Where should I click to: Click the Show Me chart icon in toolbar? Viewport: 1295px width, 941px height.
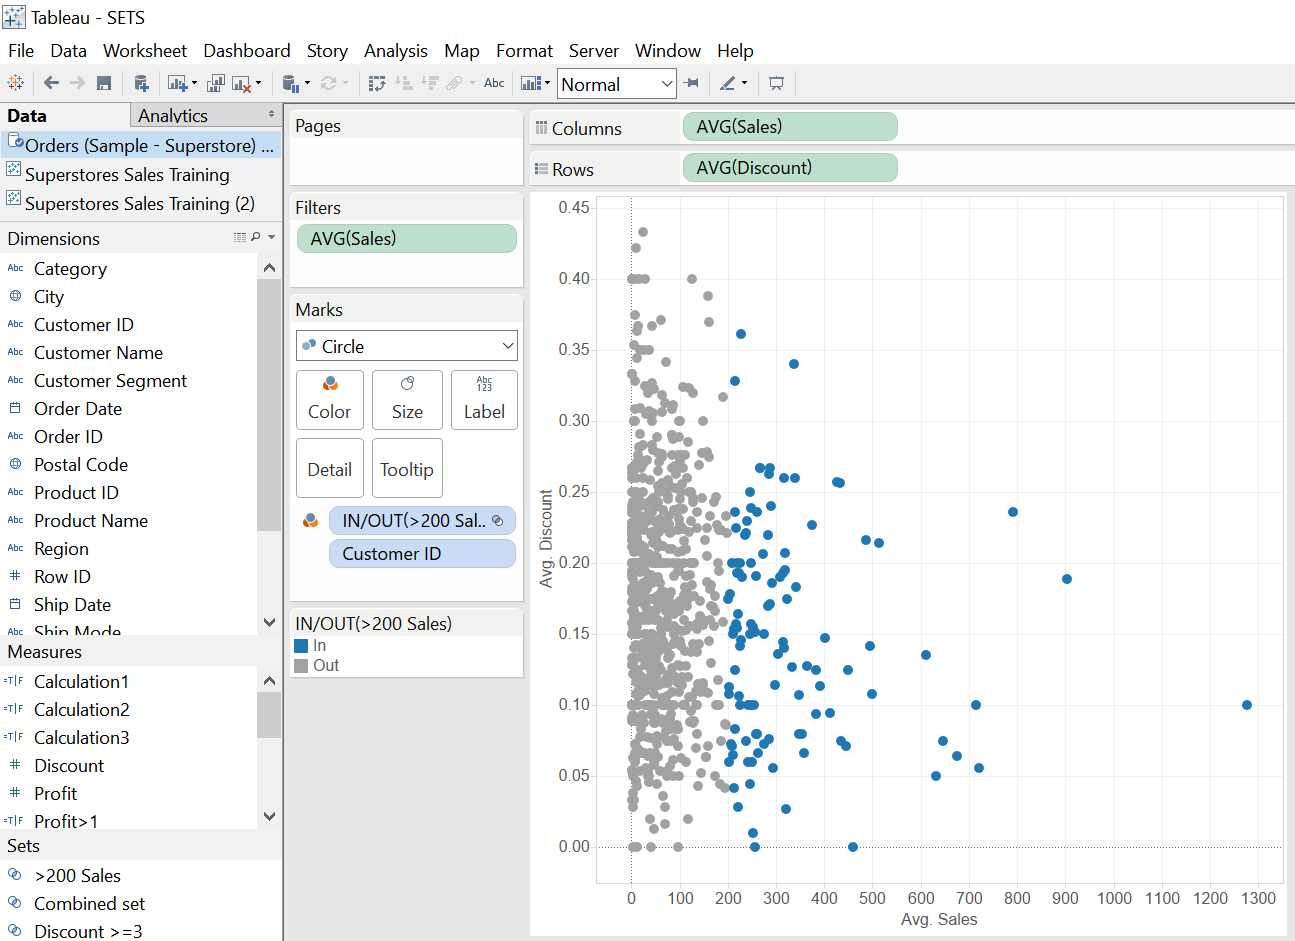coord(531,83)
